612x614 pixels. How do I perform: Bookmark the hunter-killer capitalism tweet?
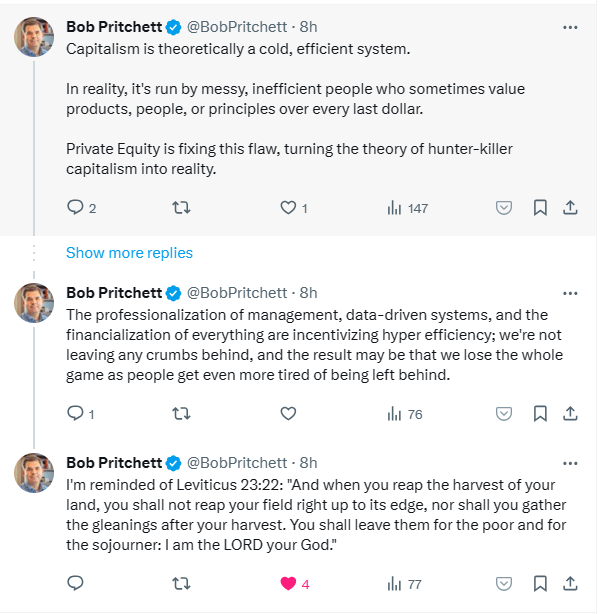click(x=540, y=208)
